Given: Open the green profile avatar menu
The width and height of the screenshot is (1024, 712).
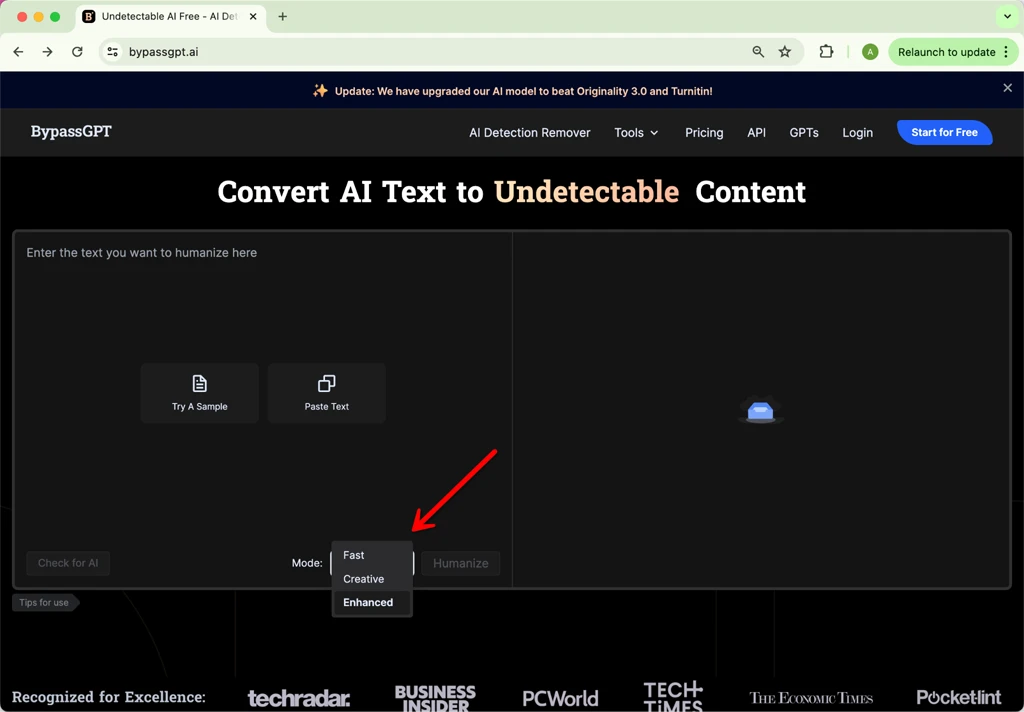Looking at the screenshot, I should coord(870,52).
